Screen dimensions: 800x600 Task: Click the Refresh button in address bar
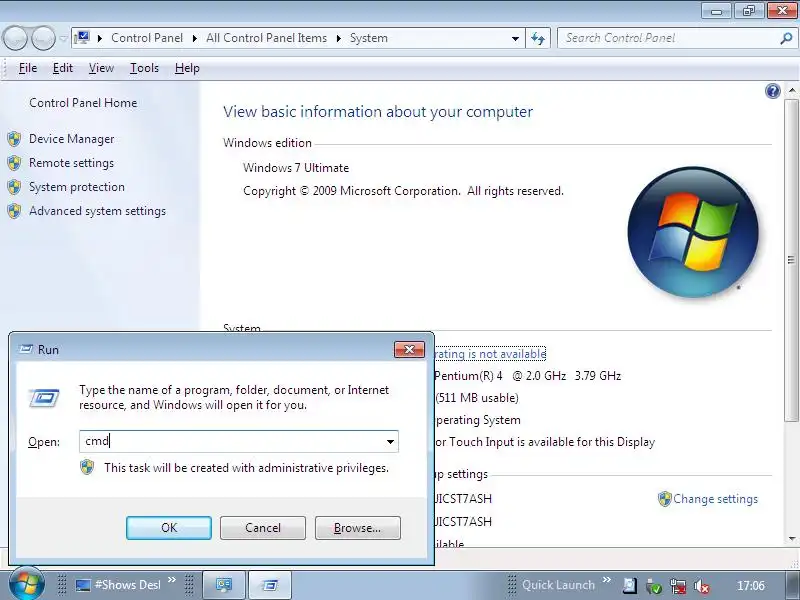point(538,38)
